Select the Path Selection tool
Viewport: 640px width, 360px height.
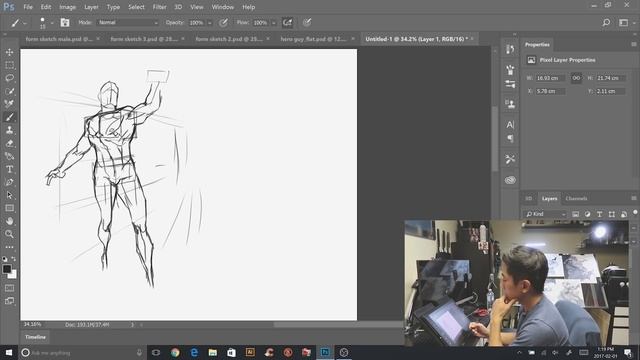[x=9, y=195]
